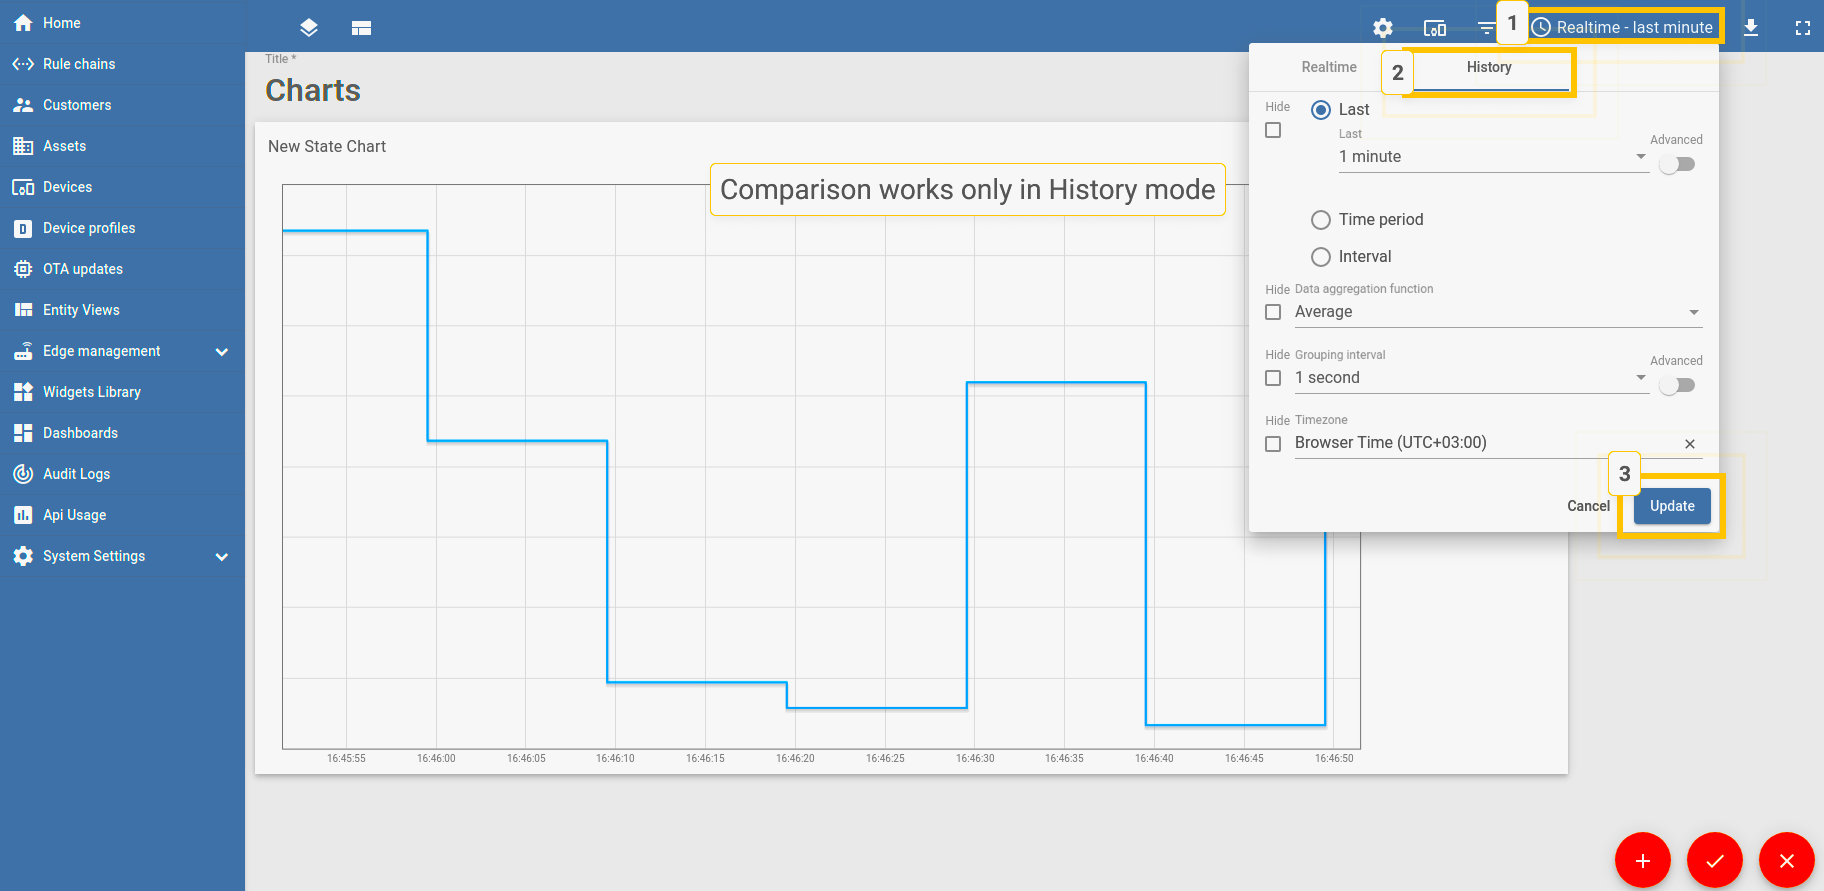Click the Device profiles icon
The height and width of the screenshot is (891, 1824).
click(x=23, y=228)
